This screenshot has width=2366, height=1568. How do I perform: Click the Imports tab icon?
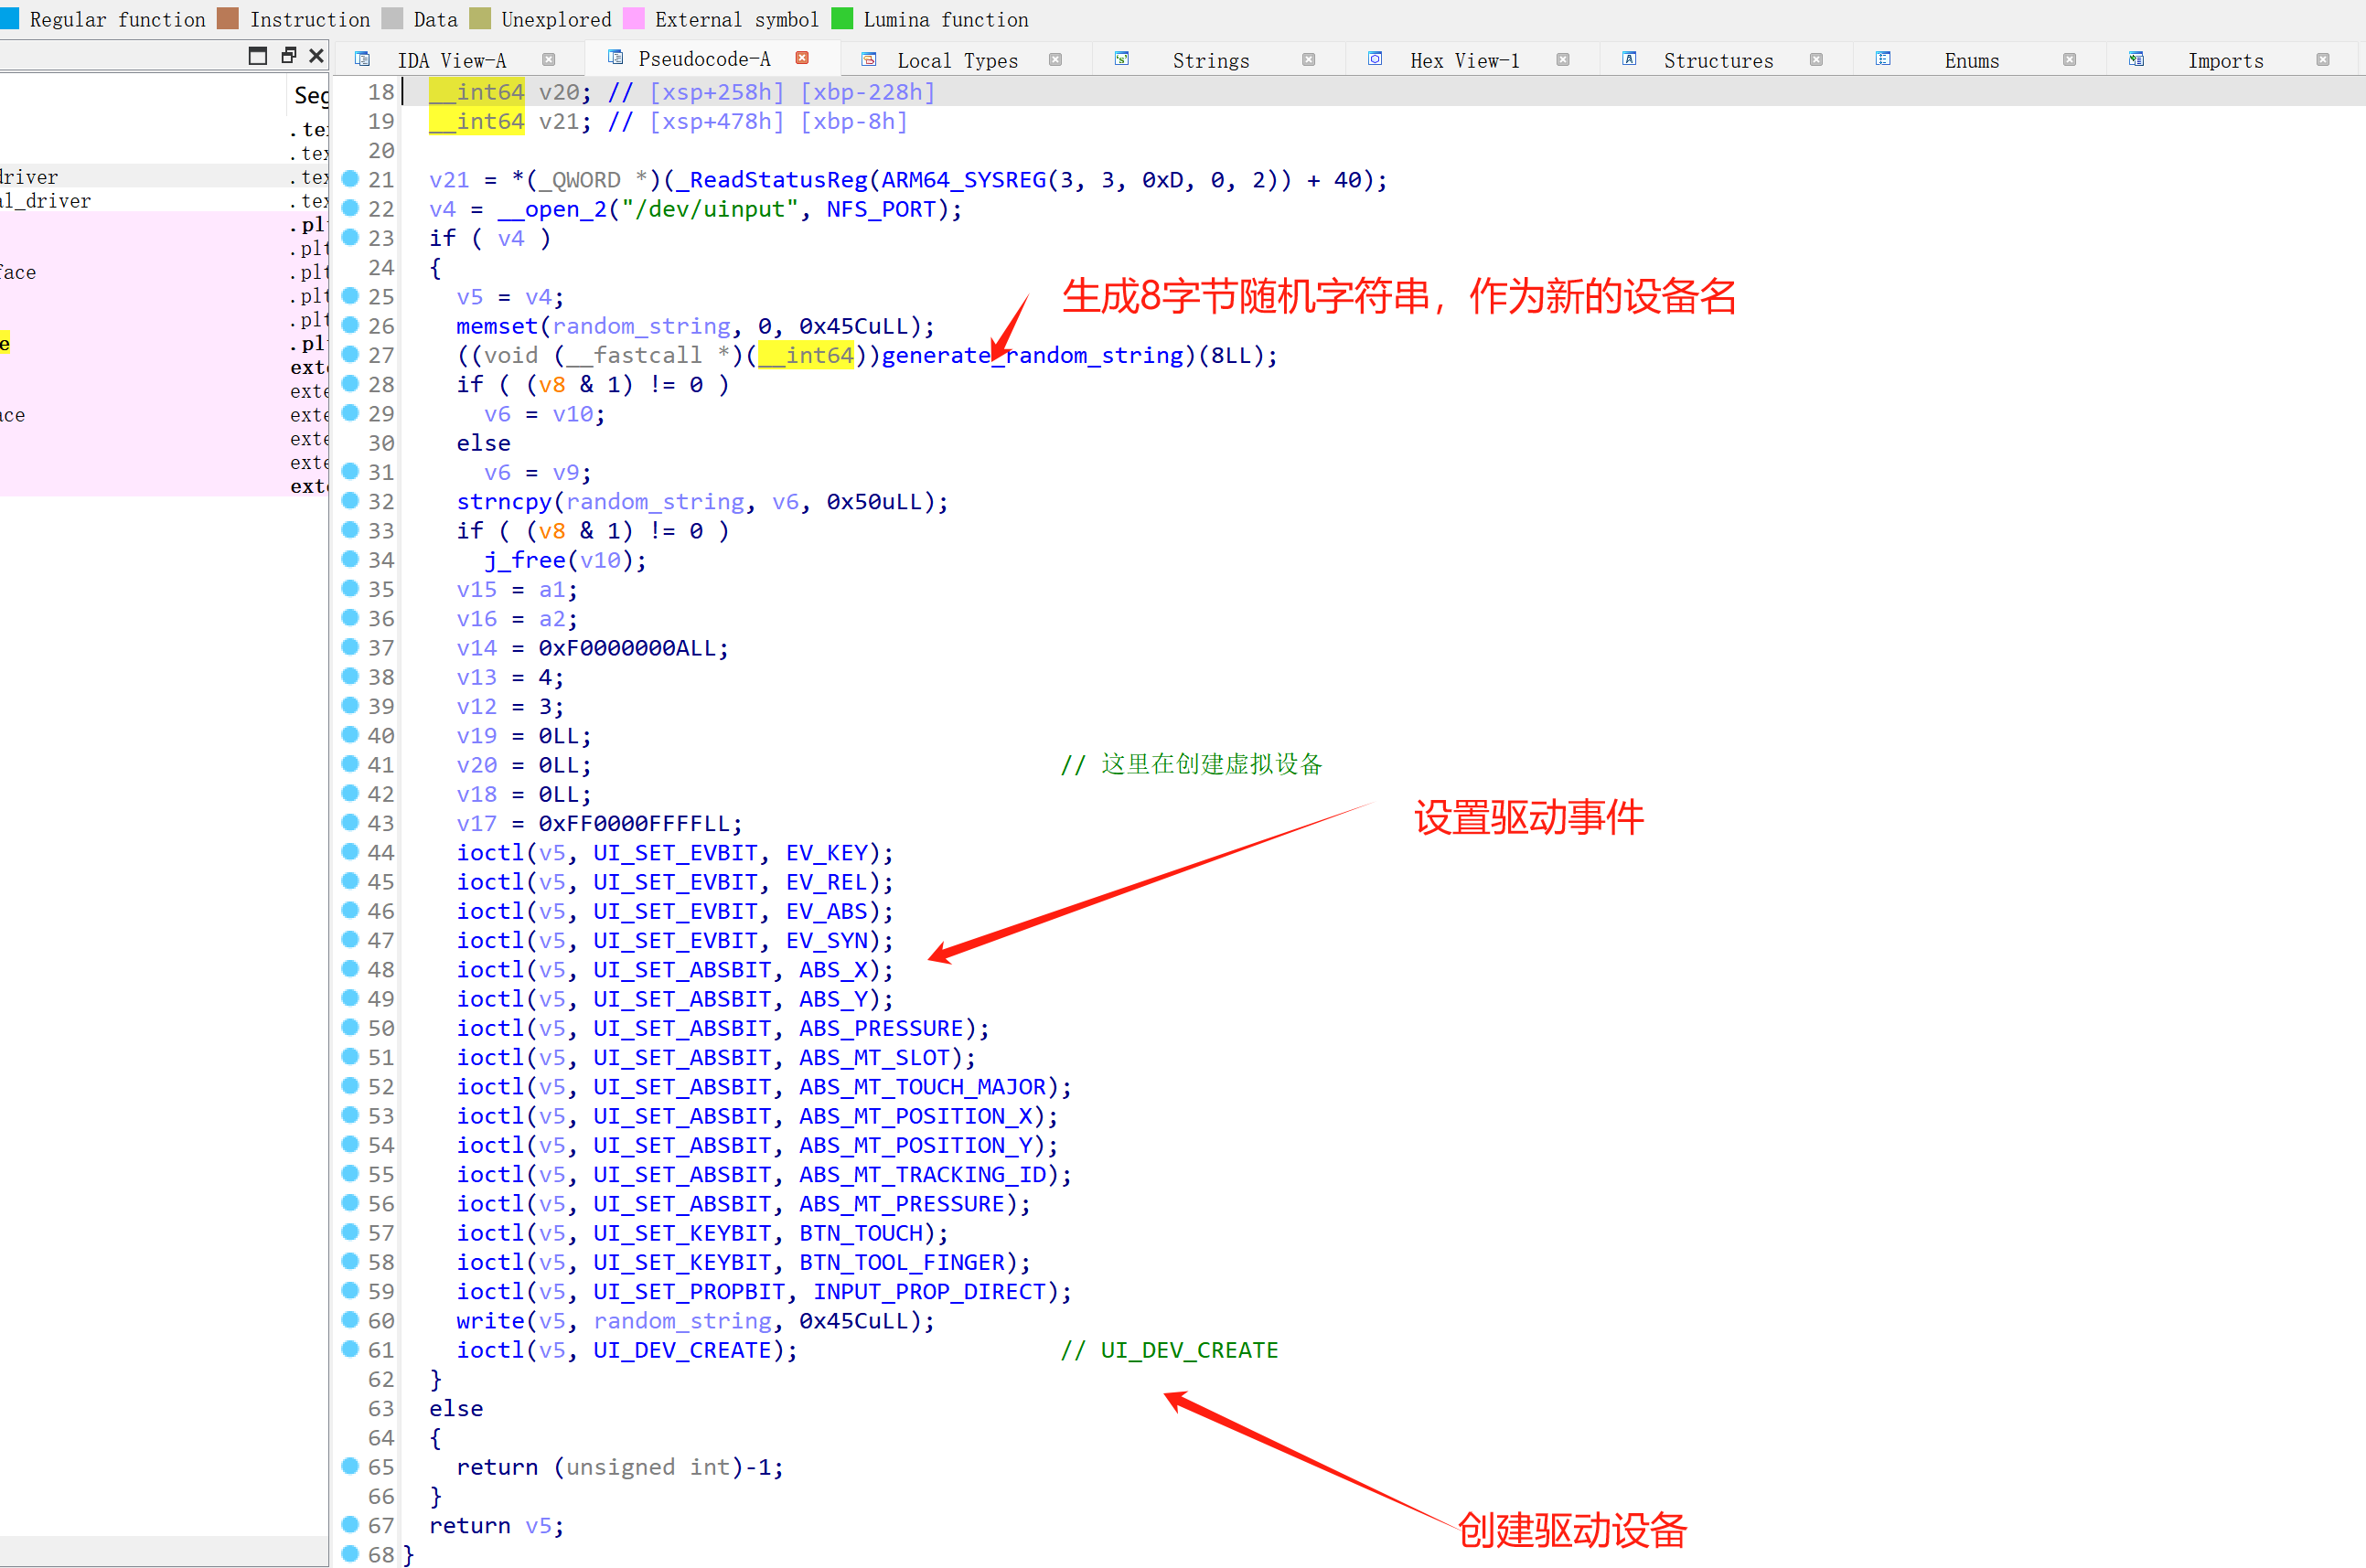click(x=2136, y=59)
